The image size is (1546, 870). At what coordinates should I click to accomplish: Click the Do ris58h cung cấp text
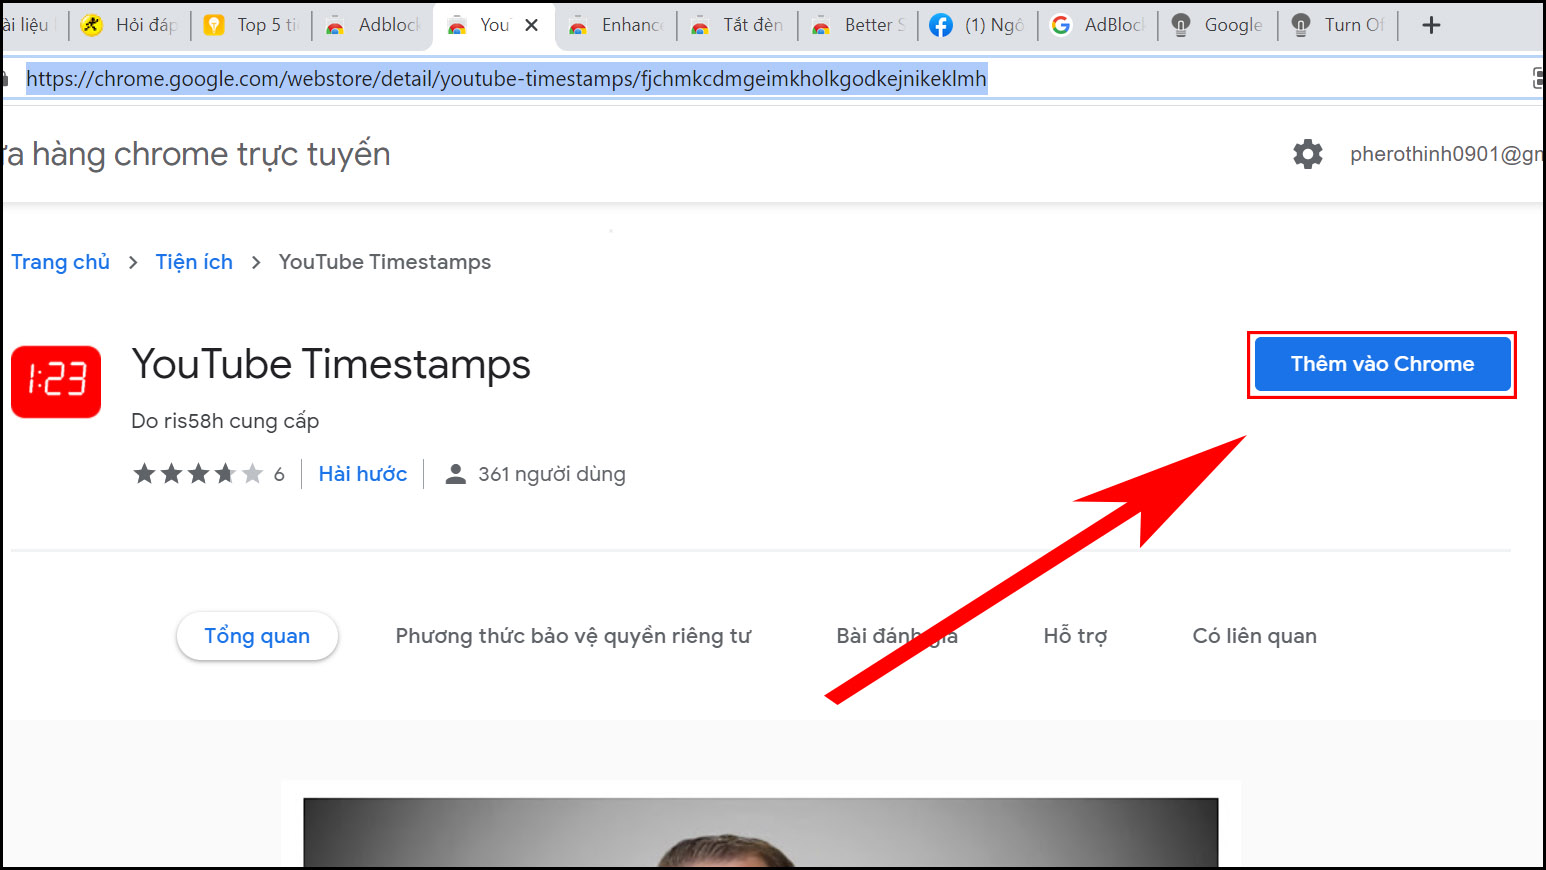coord(225,421)
